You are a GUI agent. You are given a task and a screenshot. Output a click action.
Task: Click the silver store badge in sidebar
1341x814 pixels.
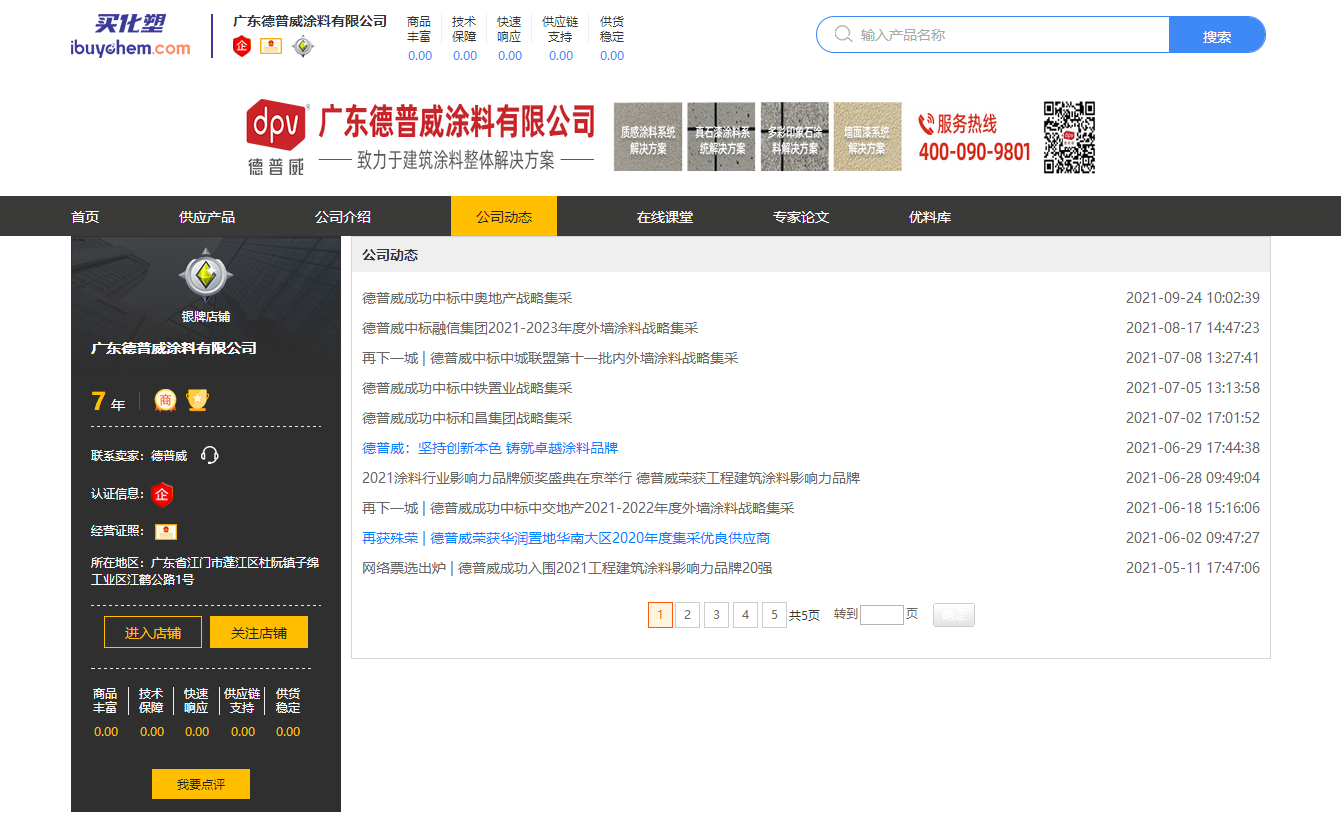pyautogui.click(x=205, y=276)
